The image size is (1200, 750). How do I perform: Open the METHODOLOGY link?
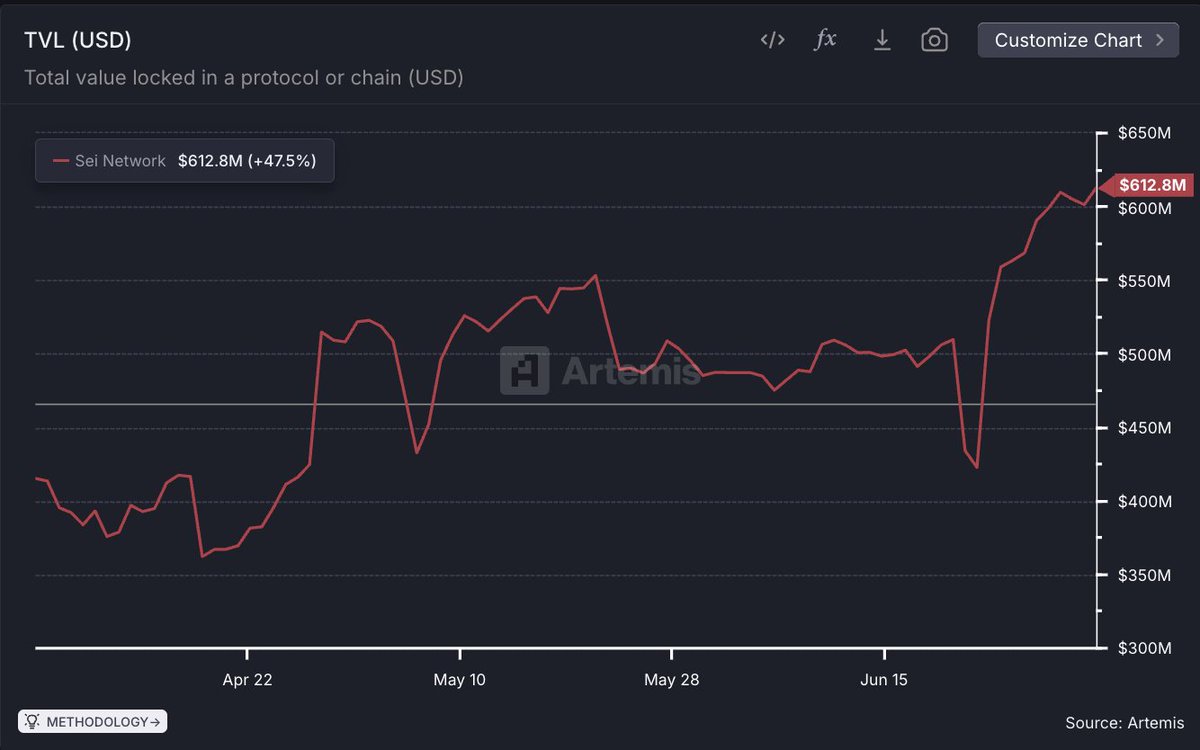[93, 721]
